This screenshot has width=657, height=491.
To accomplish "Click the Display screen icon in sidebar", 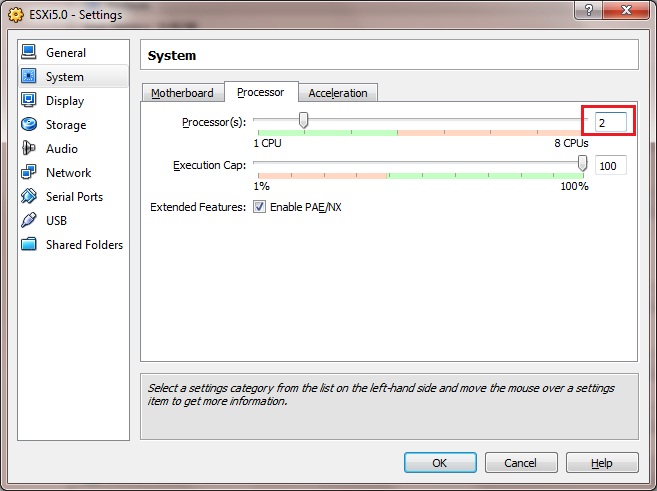I will tap(29, 100).
